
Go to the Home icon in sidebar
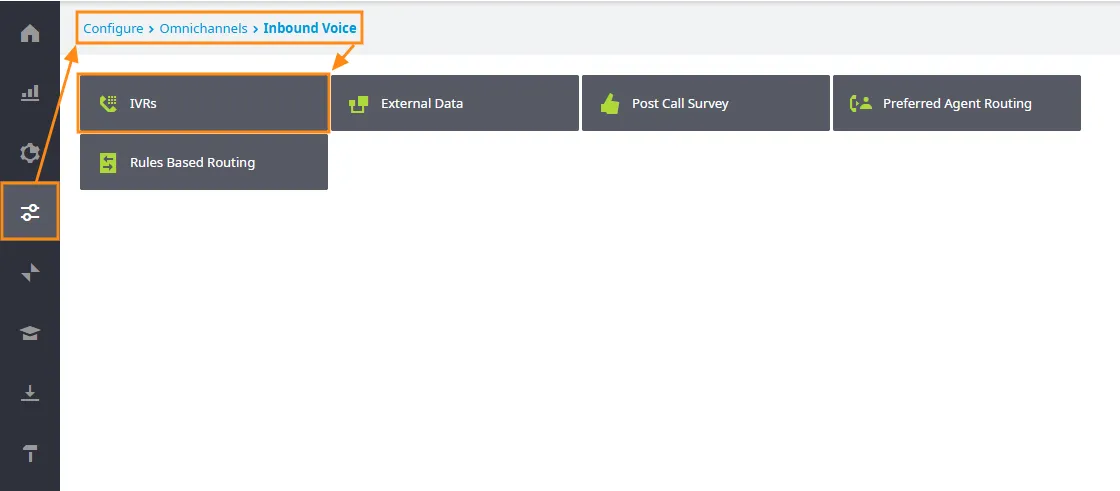(30, 34)
